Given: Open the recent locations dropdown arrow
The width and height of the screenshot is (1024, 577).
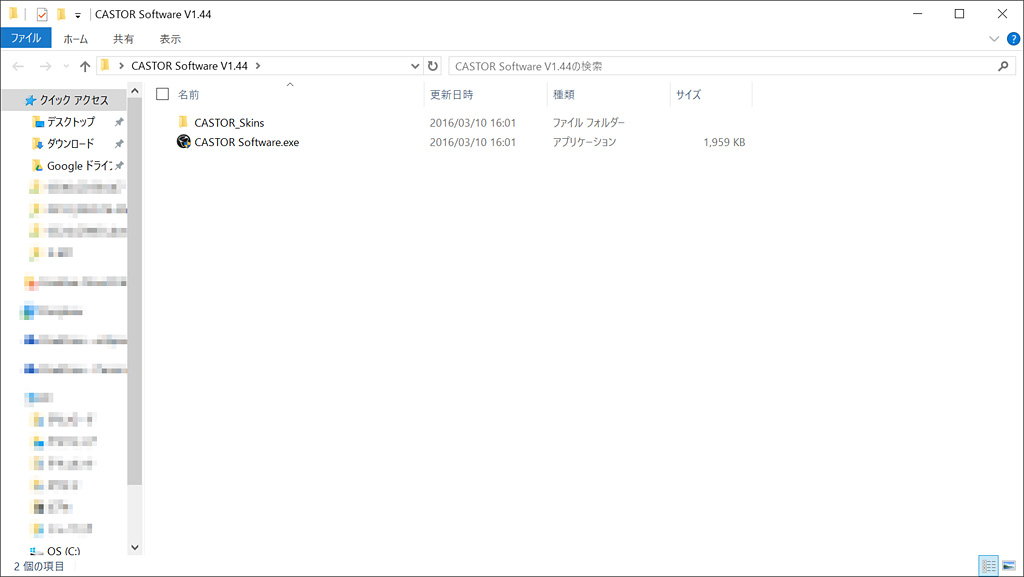Looking at the screenshot, I should 67,66.
